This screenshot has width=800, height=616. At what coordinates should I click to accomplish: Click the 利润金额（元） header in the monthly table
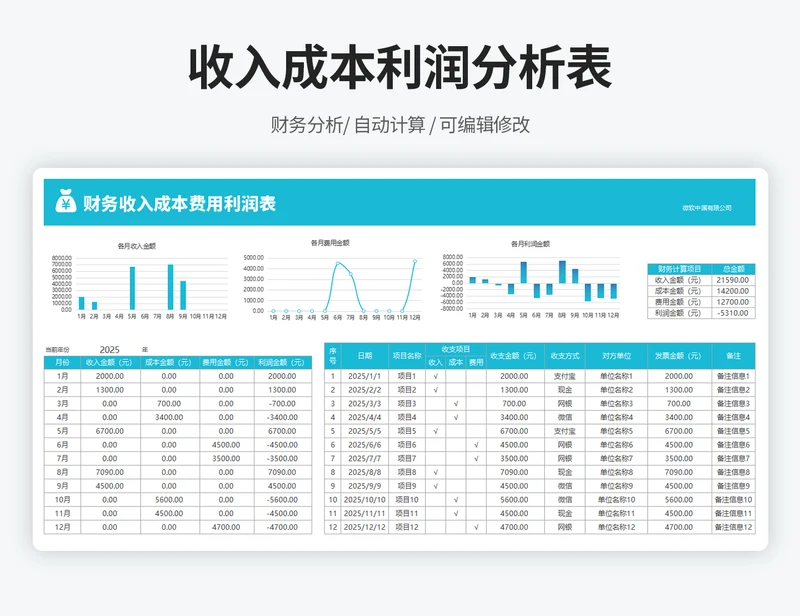[282, 362]
